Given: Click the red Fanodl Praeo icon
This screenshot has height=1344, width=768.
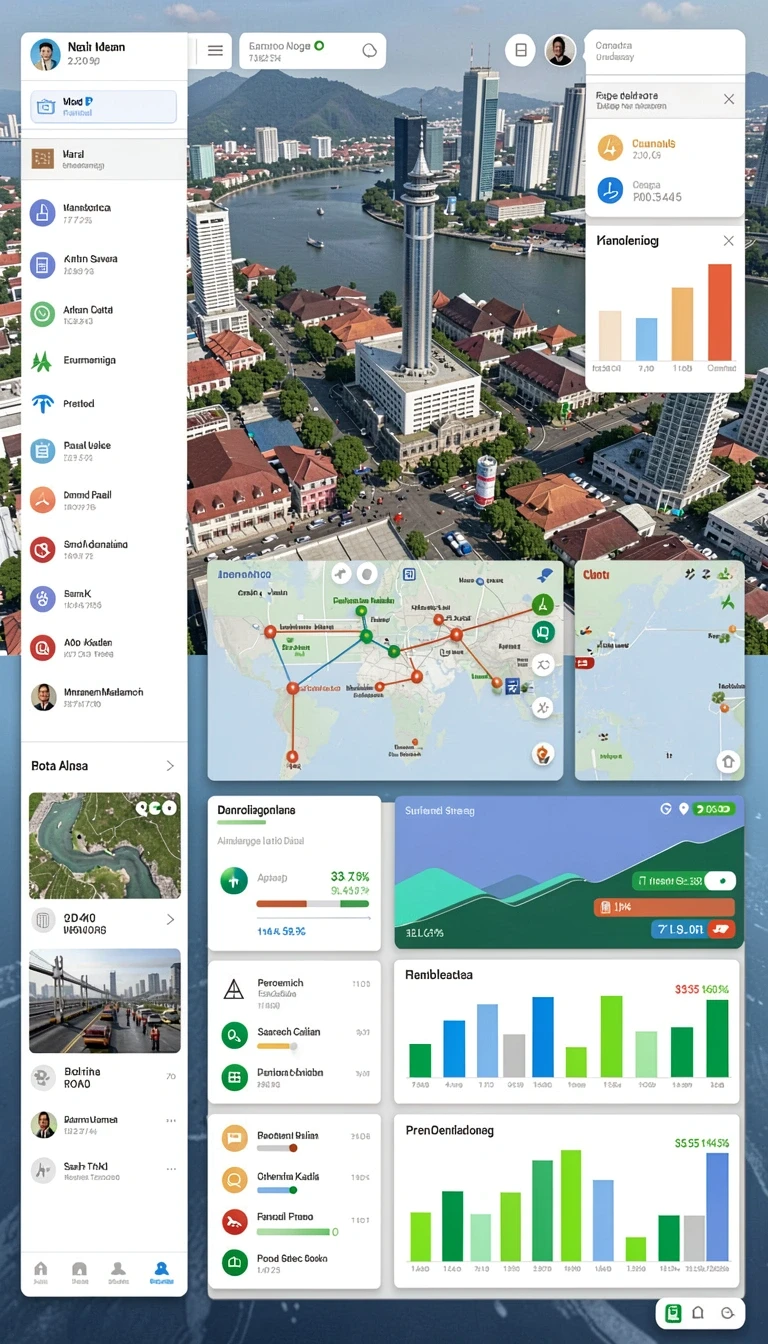Looking at the screenshot, I should pos(233,1221).
